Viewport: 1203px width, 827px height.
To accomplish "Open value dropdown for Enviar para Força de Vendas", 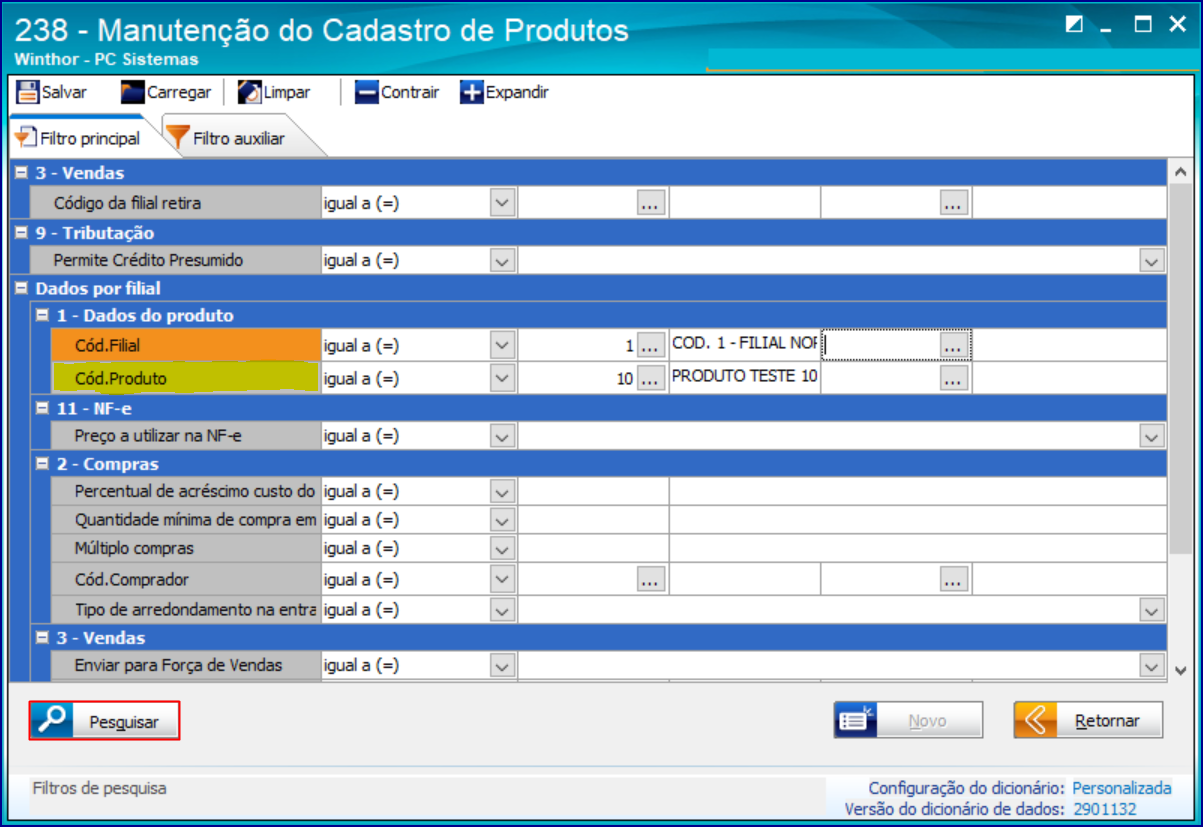I will tap(1152, 666).
